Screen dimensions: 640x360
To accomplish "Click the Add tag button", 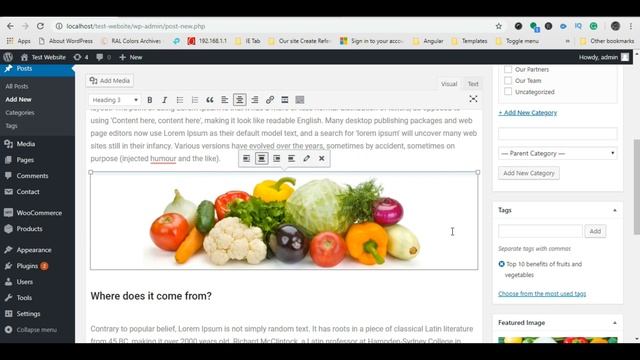I will 595,231.
